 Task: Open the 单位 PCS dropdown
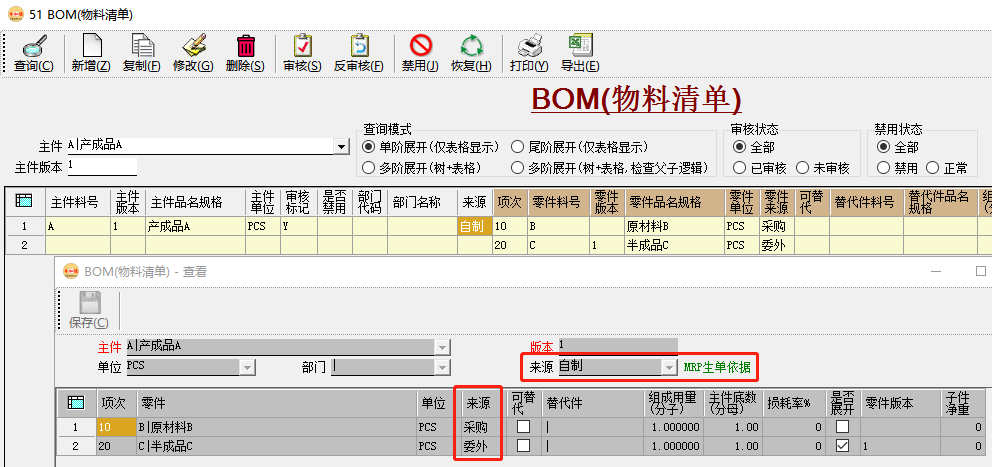click(x=247, y=367)
